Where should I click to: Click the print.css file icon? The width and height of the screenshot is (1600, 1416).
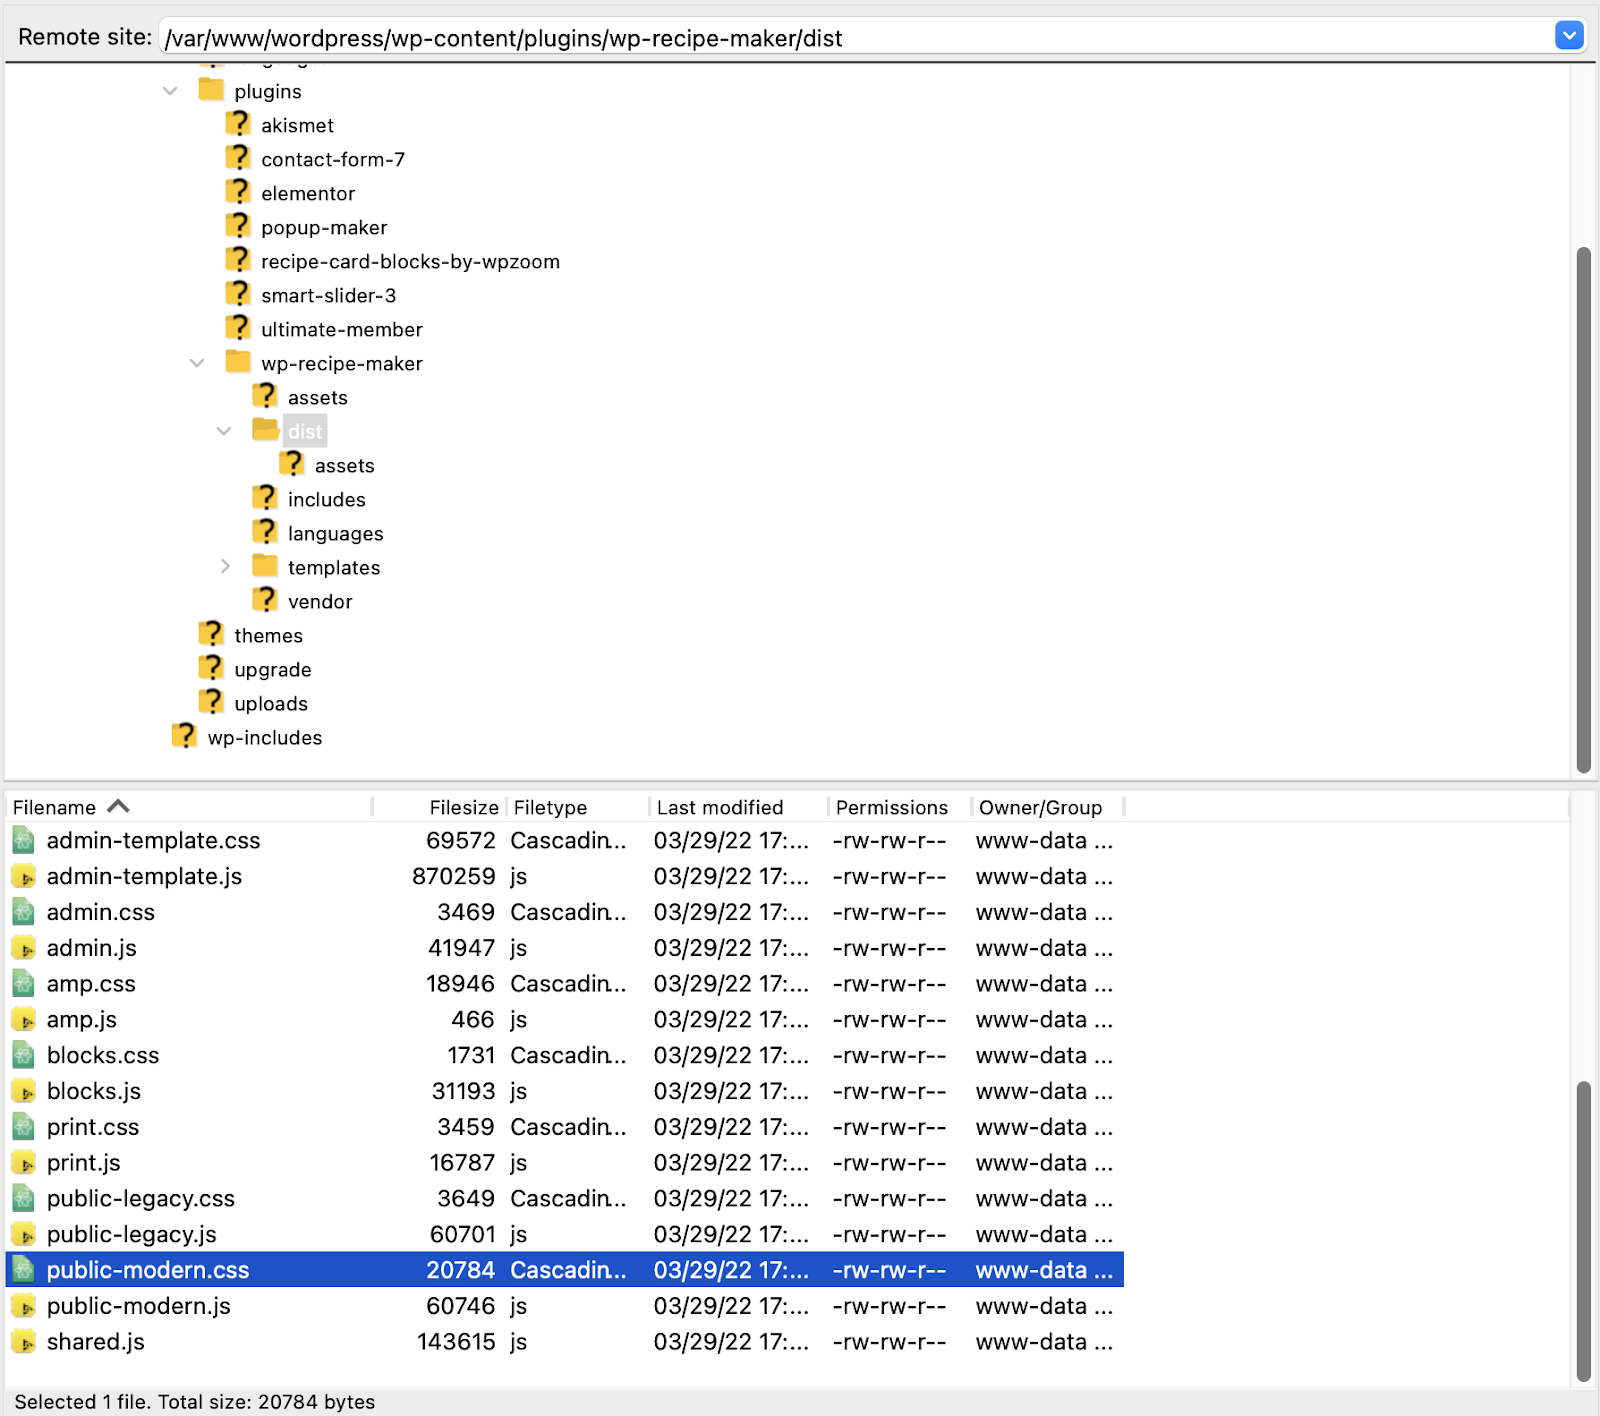click(24, 1127)
